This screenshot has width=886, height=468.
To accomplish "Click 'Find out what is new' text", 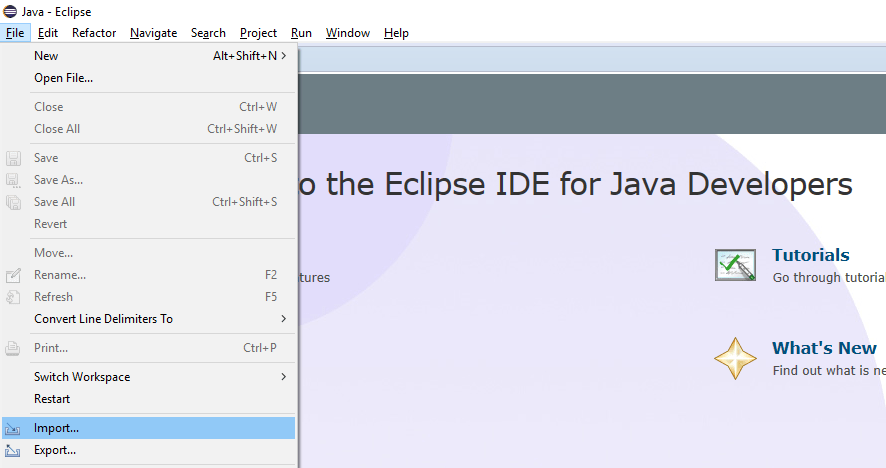I will (829, 370).
